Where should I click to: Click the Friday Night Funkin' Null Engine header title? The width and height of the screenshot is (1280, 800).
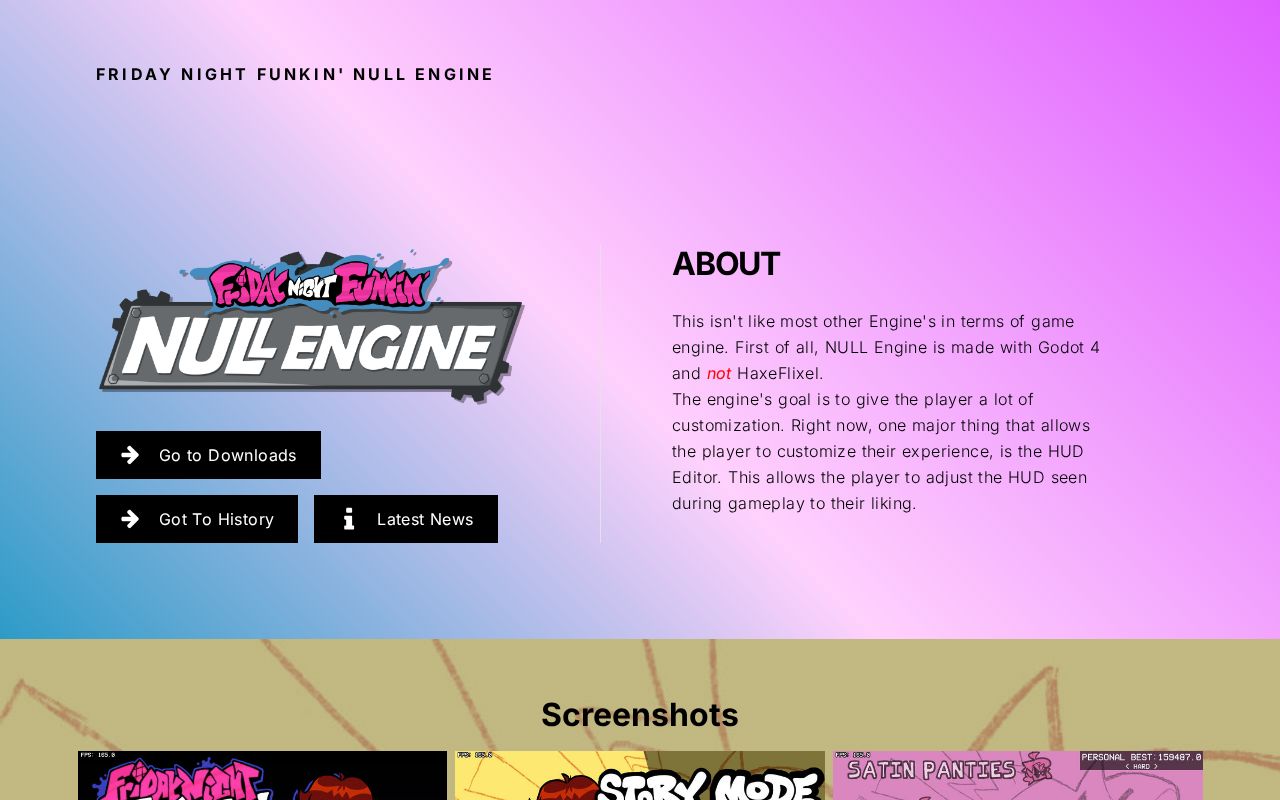click(295, 74)
